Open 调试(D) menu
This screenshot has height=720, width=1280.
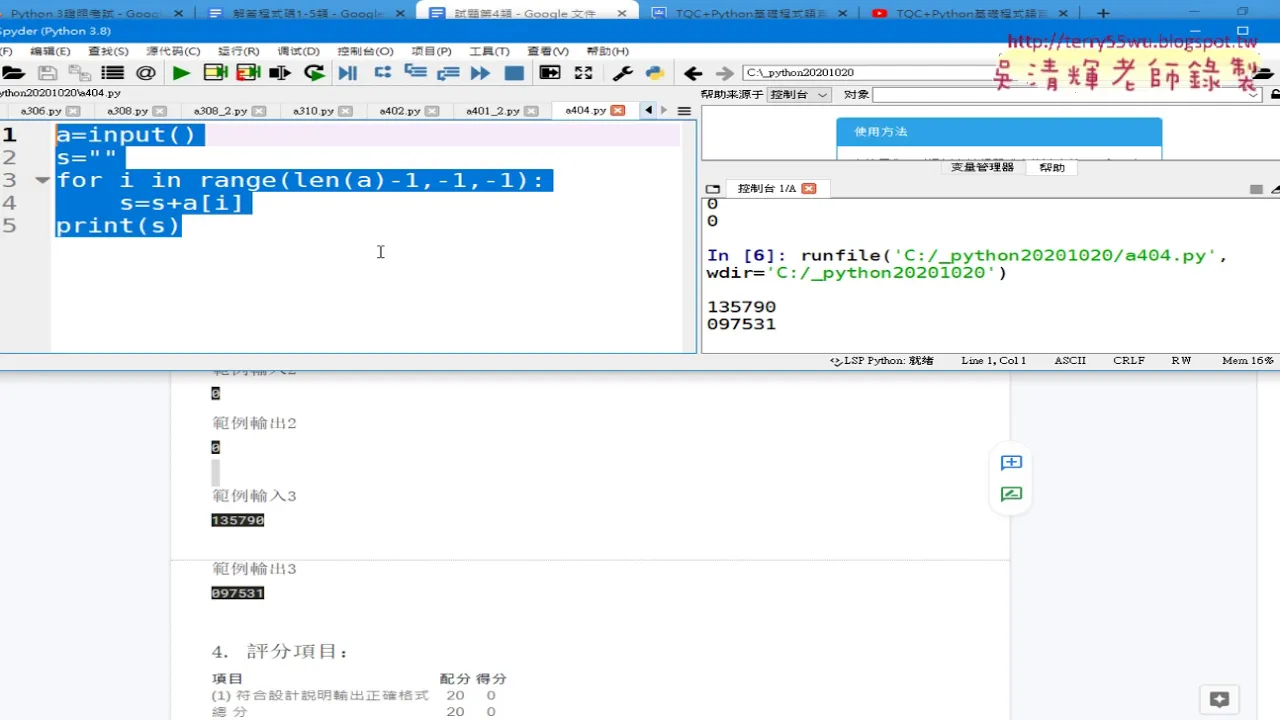click(x=298, y=51)
